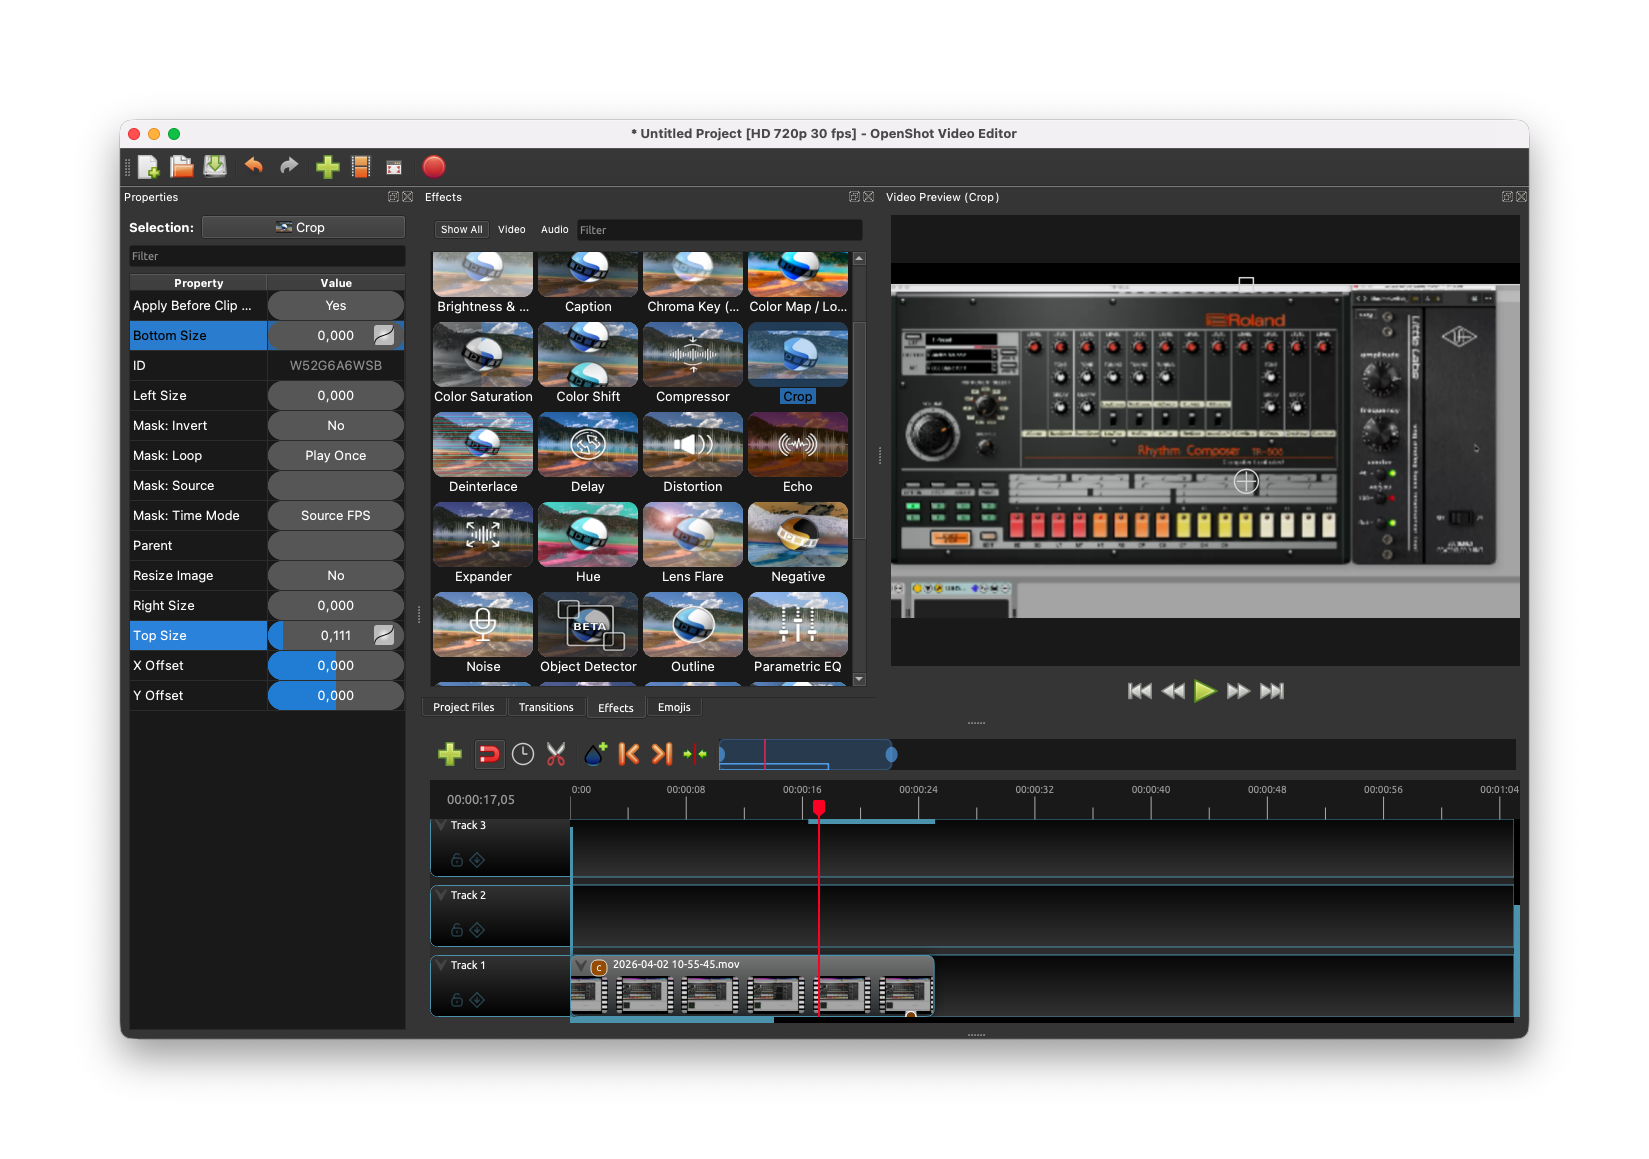This screenshot has width=1649, height=1159.
Task: Click Center Timeline on Playhead icon
Action: click(695, 754)
